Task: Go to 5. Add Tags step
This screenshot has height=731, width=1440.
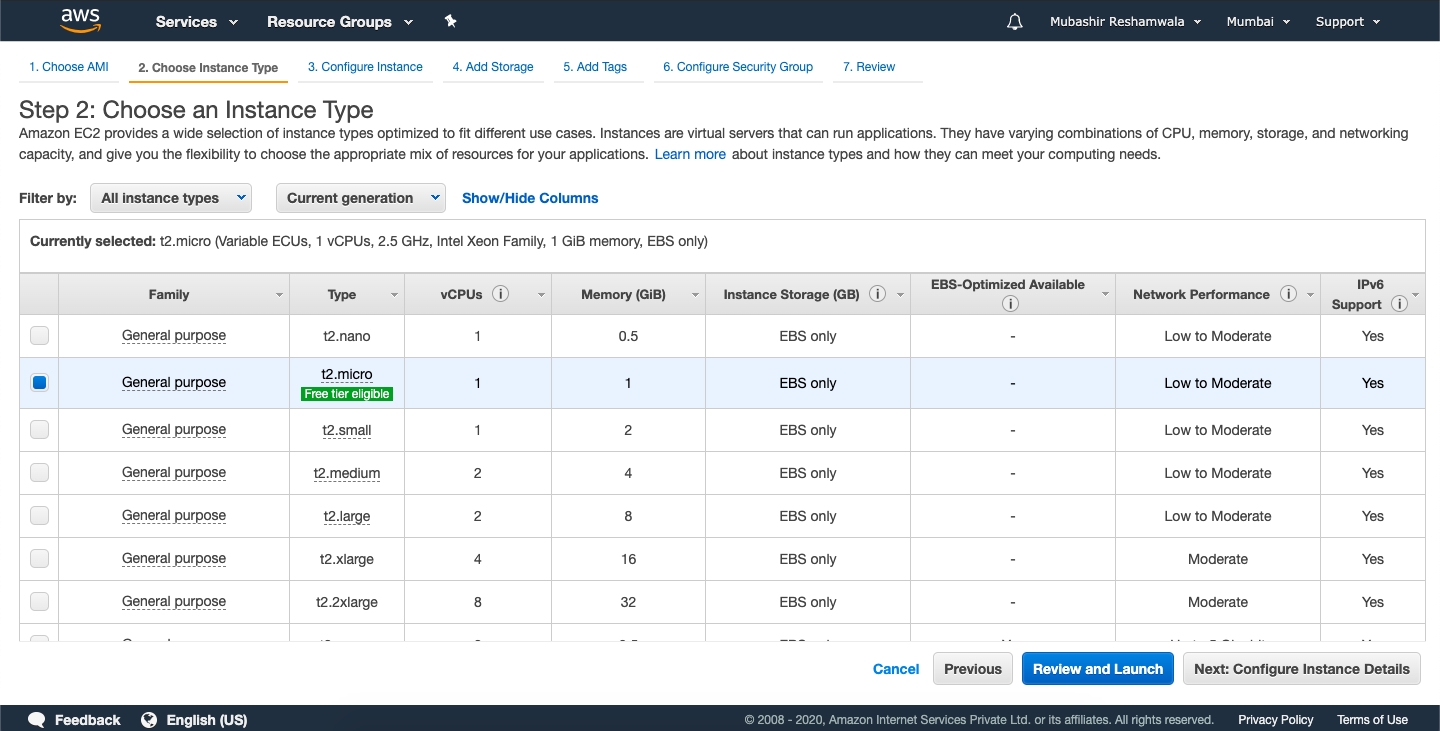Action: pyautogui.click(x=595, y=67)
